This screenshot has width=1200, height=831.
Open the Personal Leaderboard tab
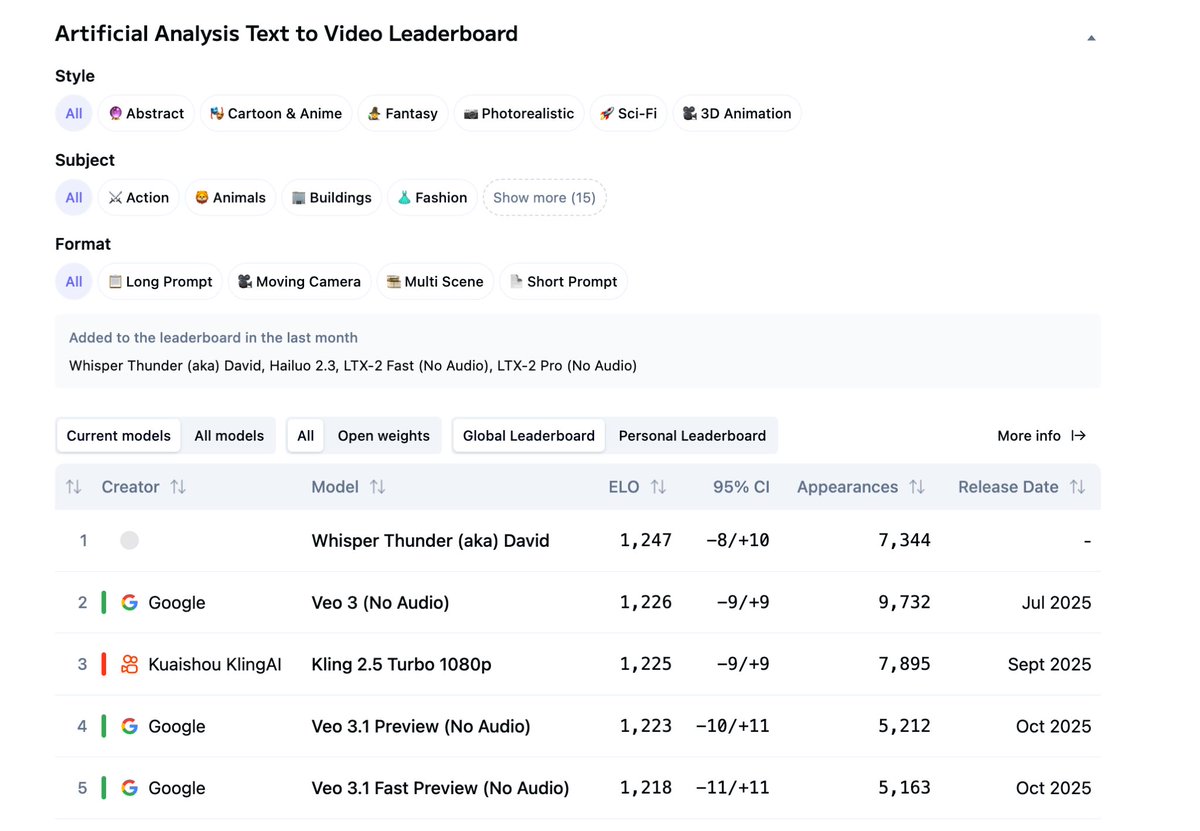click(x=692, y=435)
